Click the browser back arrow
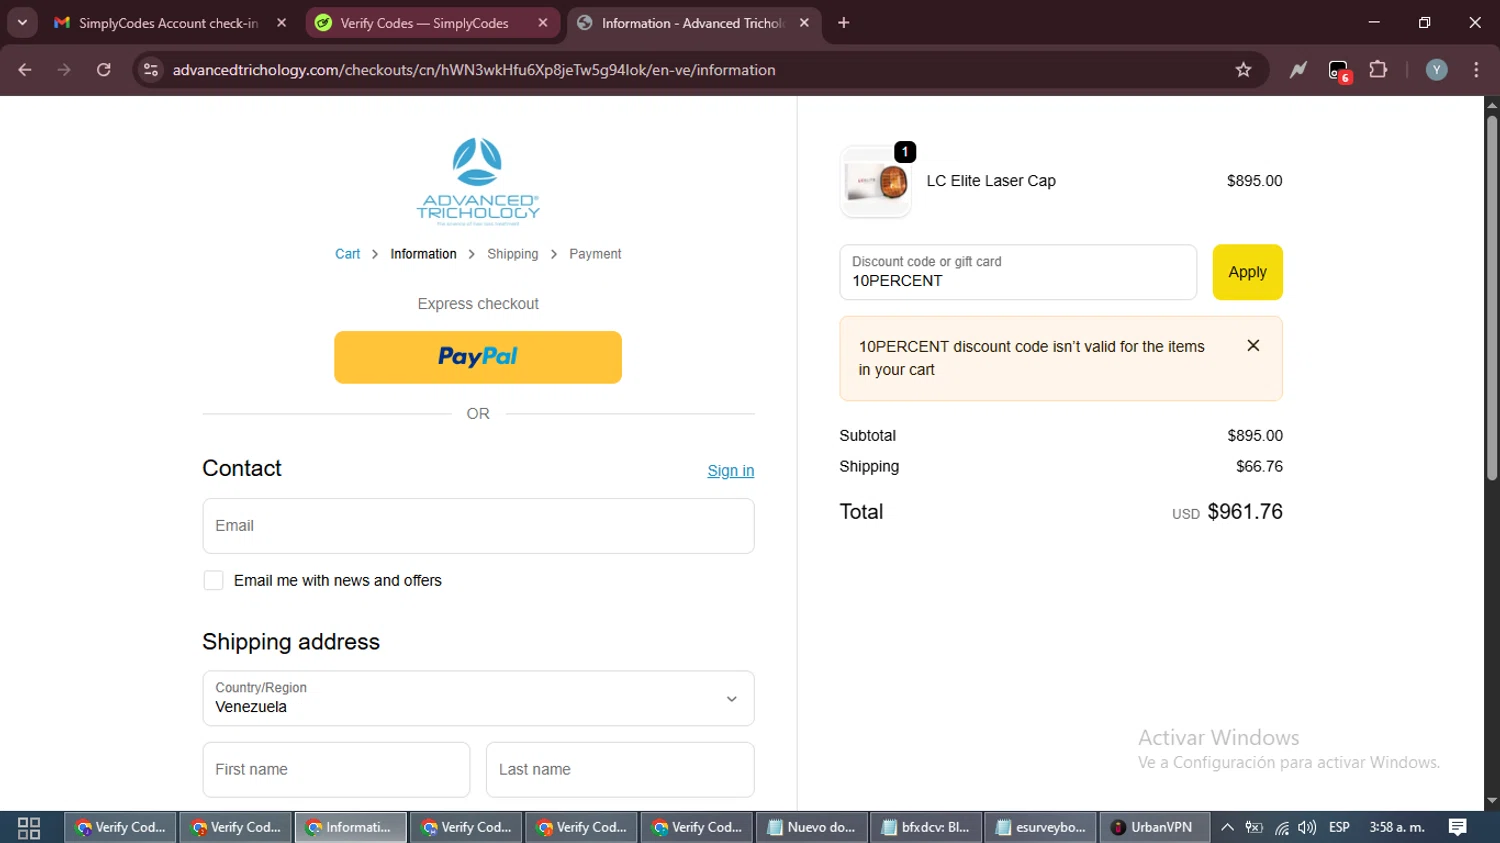This screenshot has width=1500, height=843. point(25,70)
